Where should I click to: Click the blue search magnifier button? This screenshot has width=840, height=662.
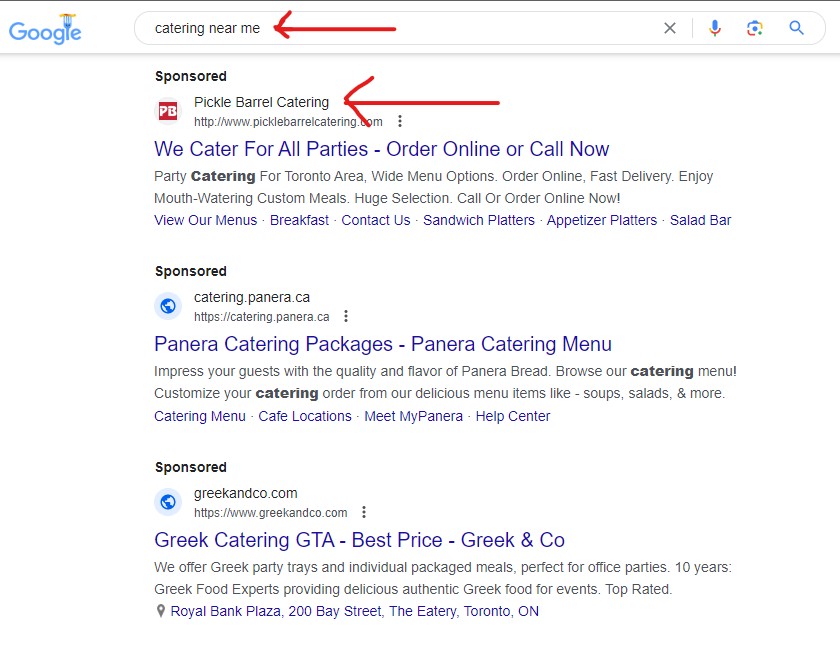[797, 29]
